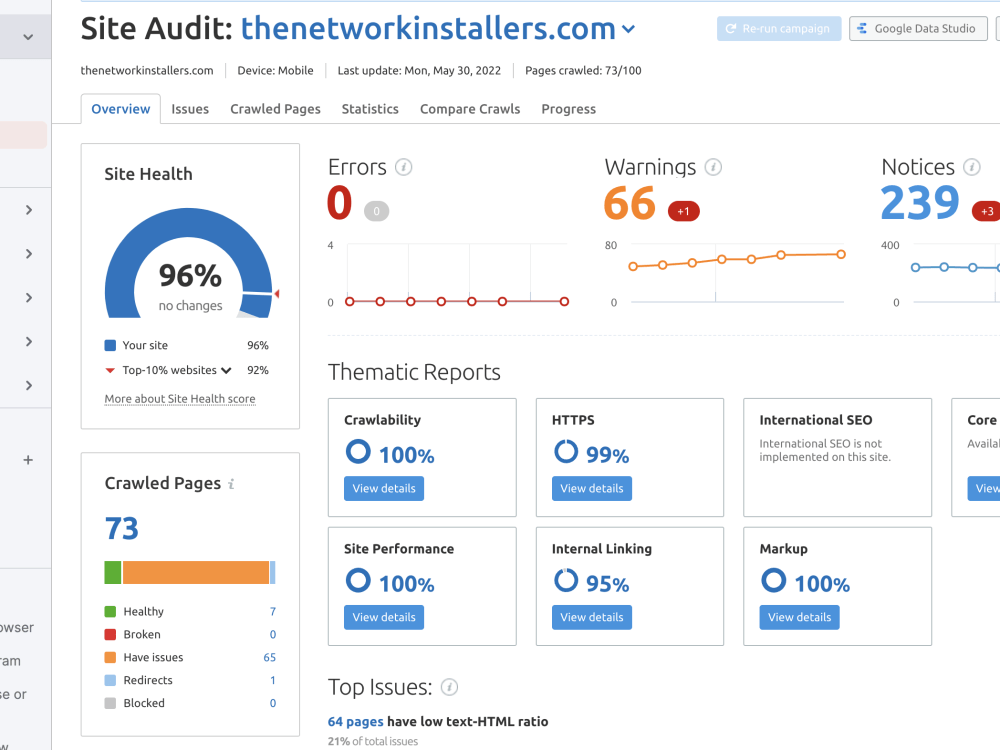Viewport: 1000px width, 750px height.
Task: Click the green Healthy segment of crawled bar
Action: 113,573
